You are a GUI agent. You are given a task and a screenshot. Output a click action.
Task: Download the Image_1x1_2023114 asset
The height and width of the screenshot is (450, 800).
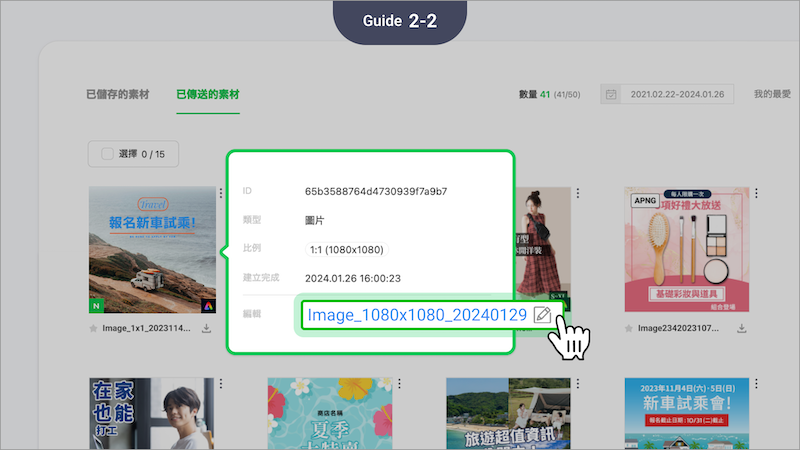pyautogui.click(x=207, y=328)
